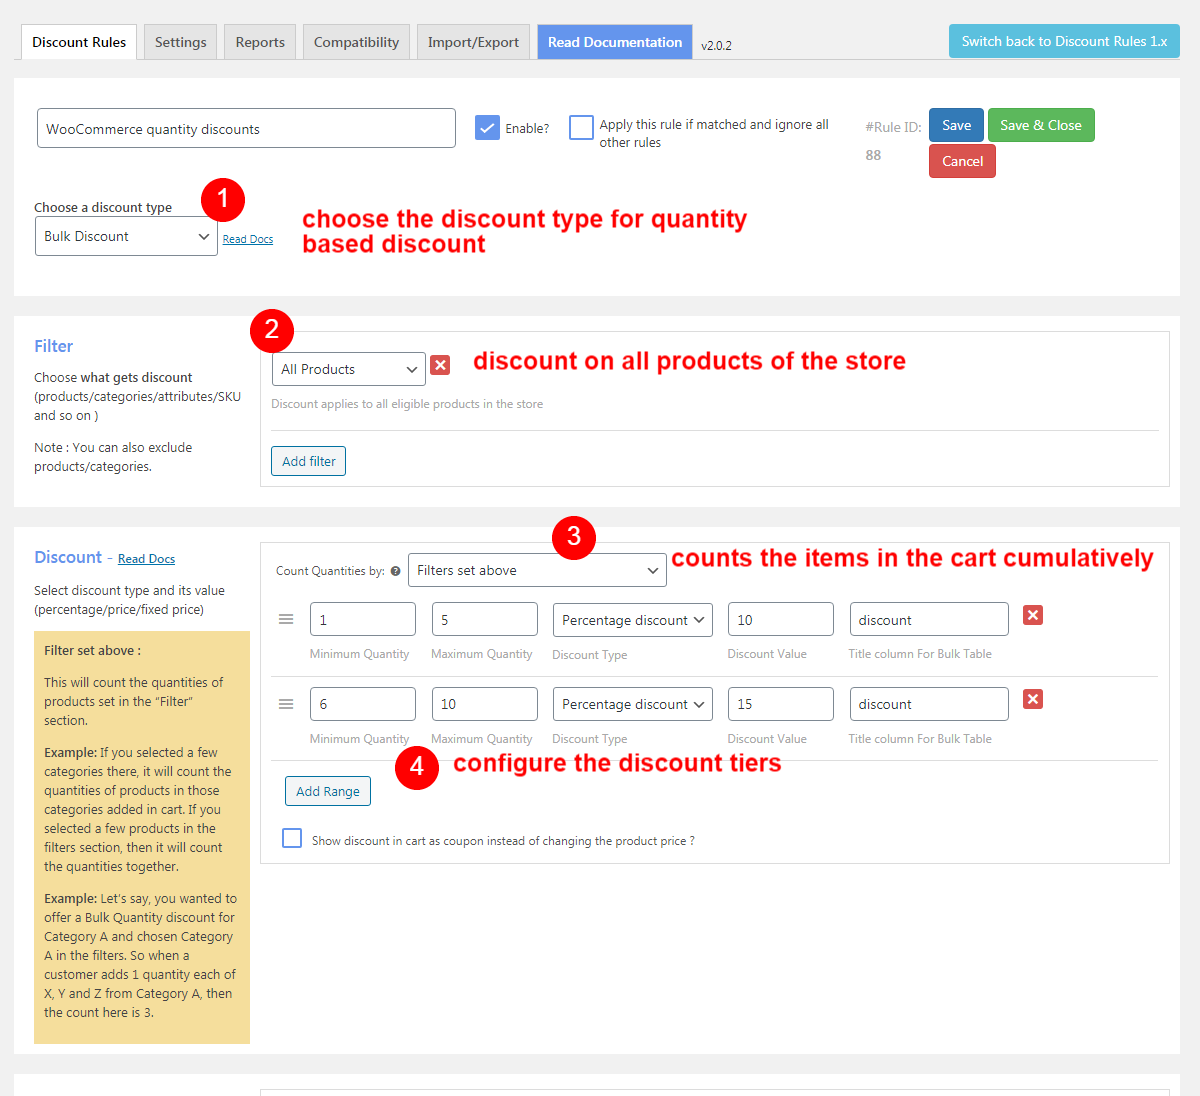Open the first row's Percentage discount dropdown
The image size is (1200, 1096).
coord(632,619)
